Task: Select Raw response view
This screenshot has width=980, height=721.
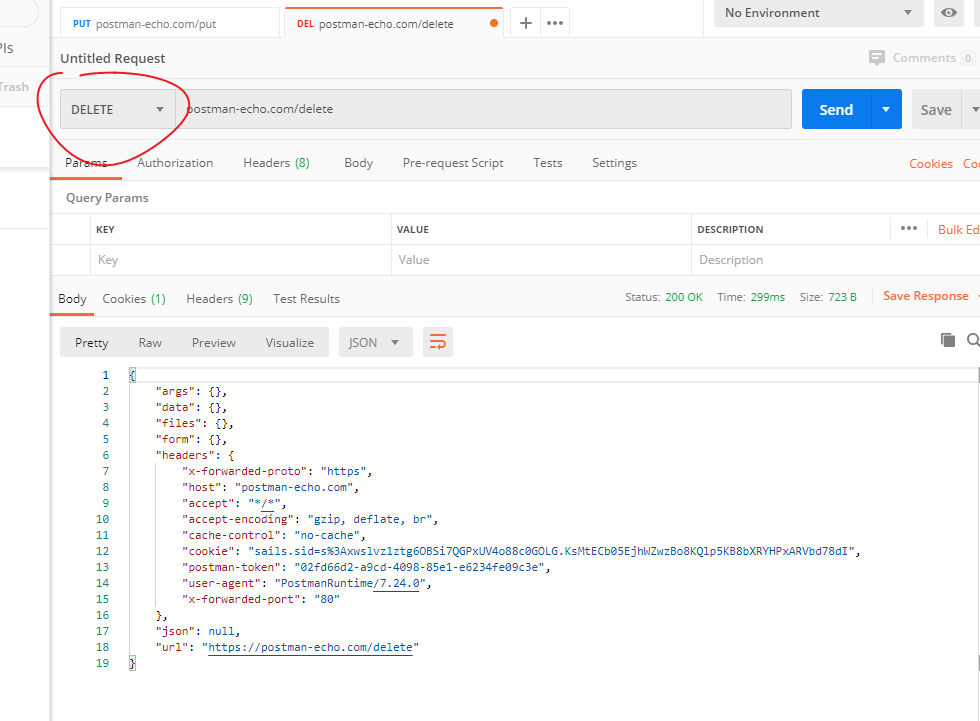Action: (150, 342)
